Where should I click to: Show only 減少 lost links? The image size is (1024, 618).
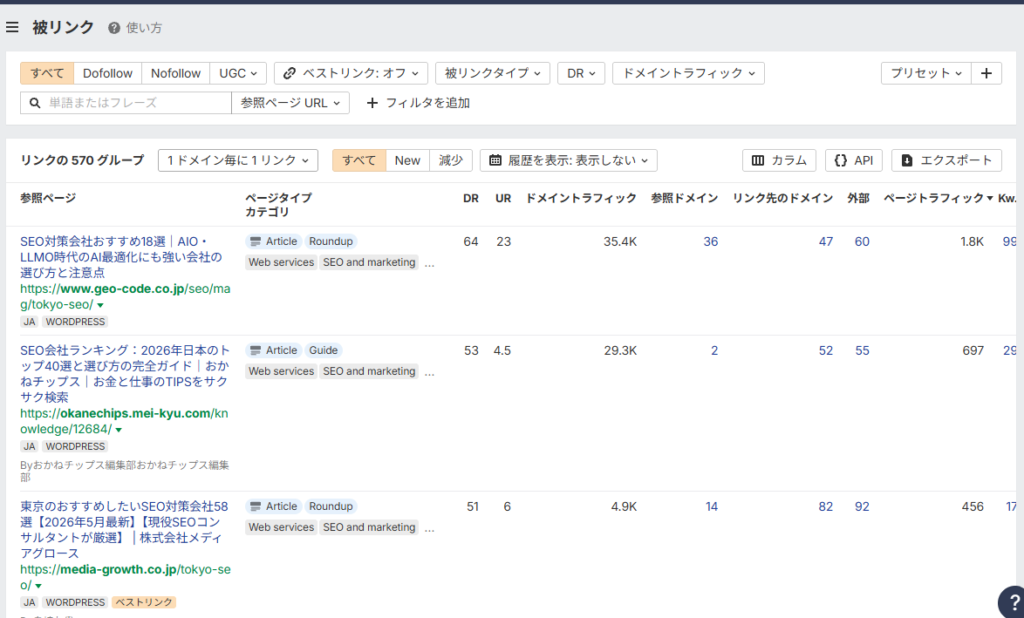click(451, 160)
